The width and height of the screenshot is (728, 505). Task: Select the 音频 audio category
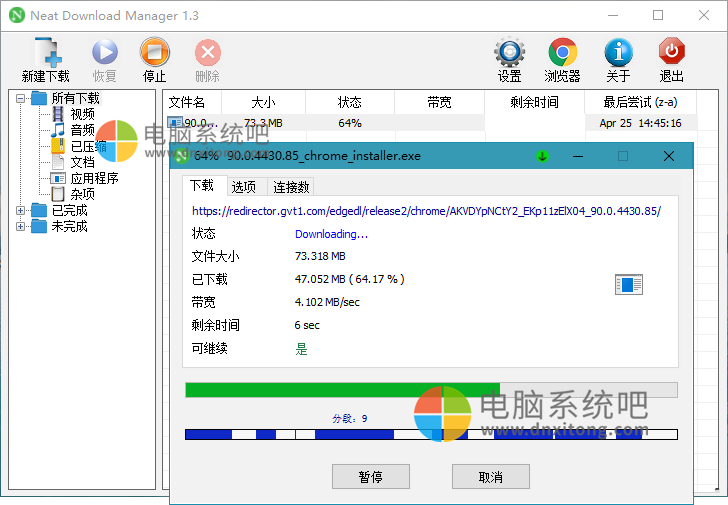click(x=82, y=130)
